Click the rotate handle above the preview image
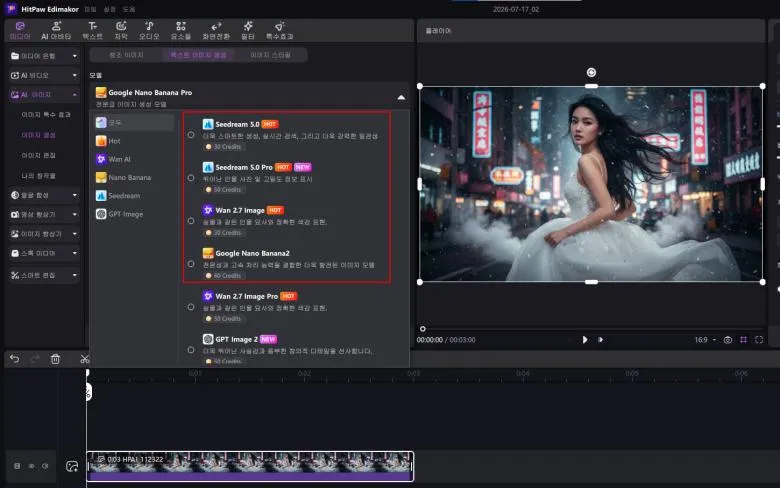This screenshot has width=780, height=488. coord(591,73)
